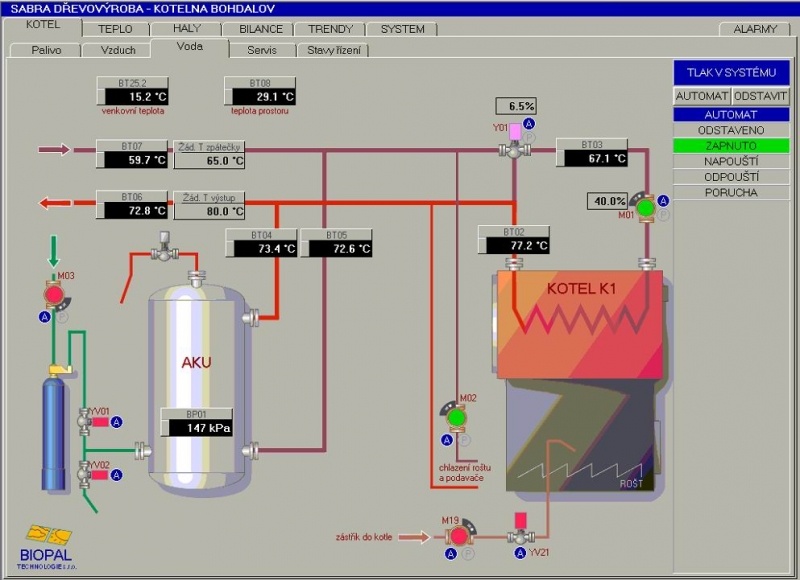Toggle the A mode indicator for M01

[663, 201]
